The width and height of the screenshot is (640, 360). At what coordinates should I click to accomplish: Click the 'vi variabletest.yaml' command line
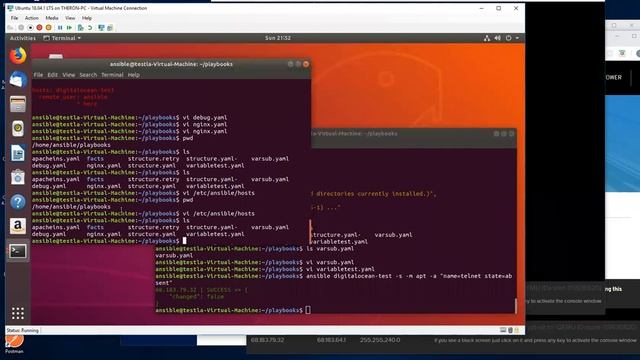(x=265, y=269)
